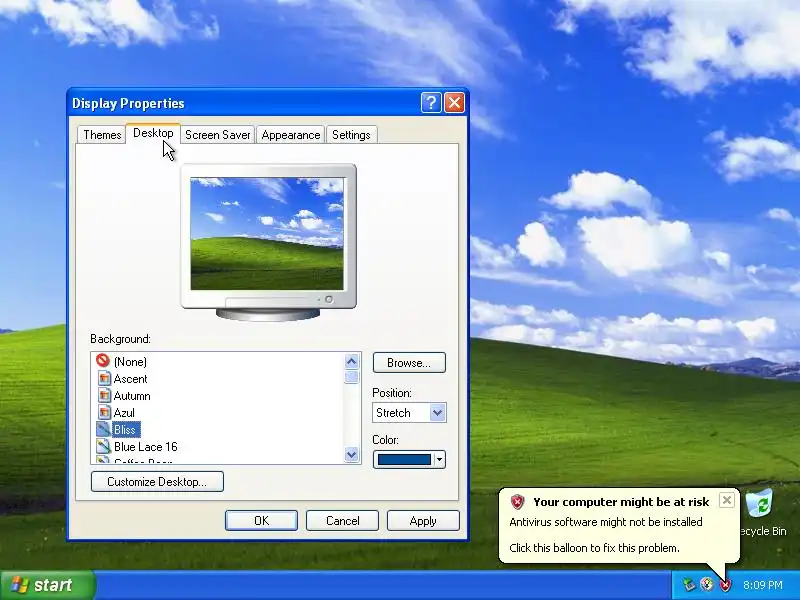
Task: Click the 8:09 PM taskbar clock
Action: click(763, 585)
